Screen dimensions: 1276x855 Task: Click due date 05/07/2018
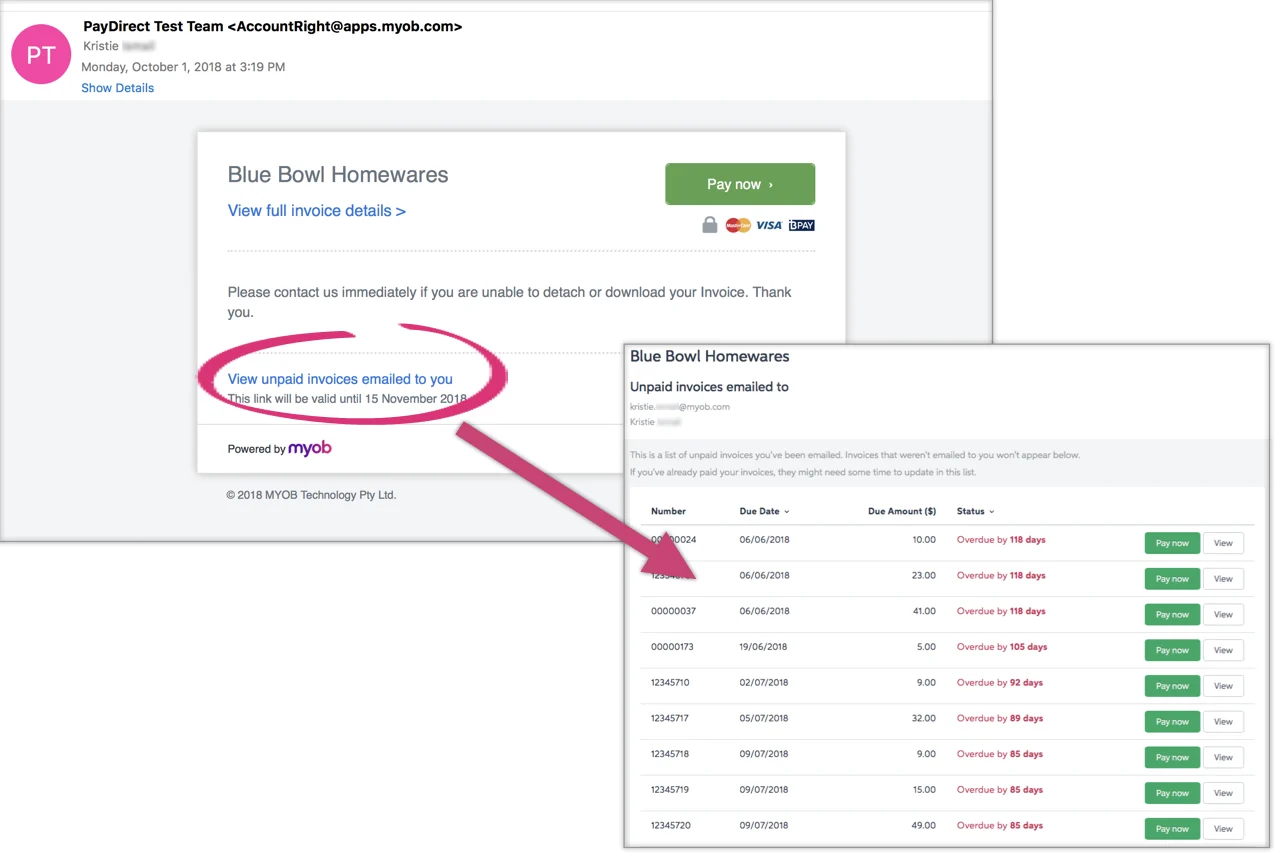pyautogui.click(x=764, y=718)
